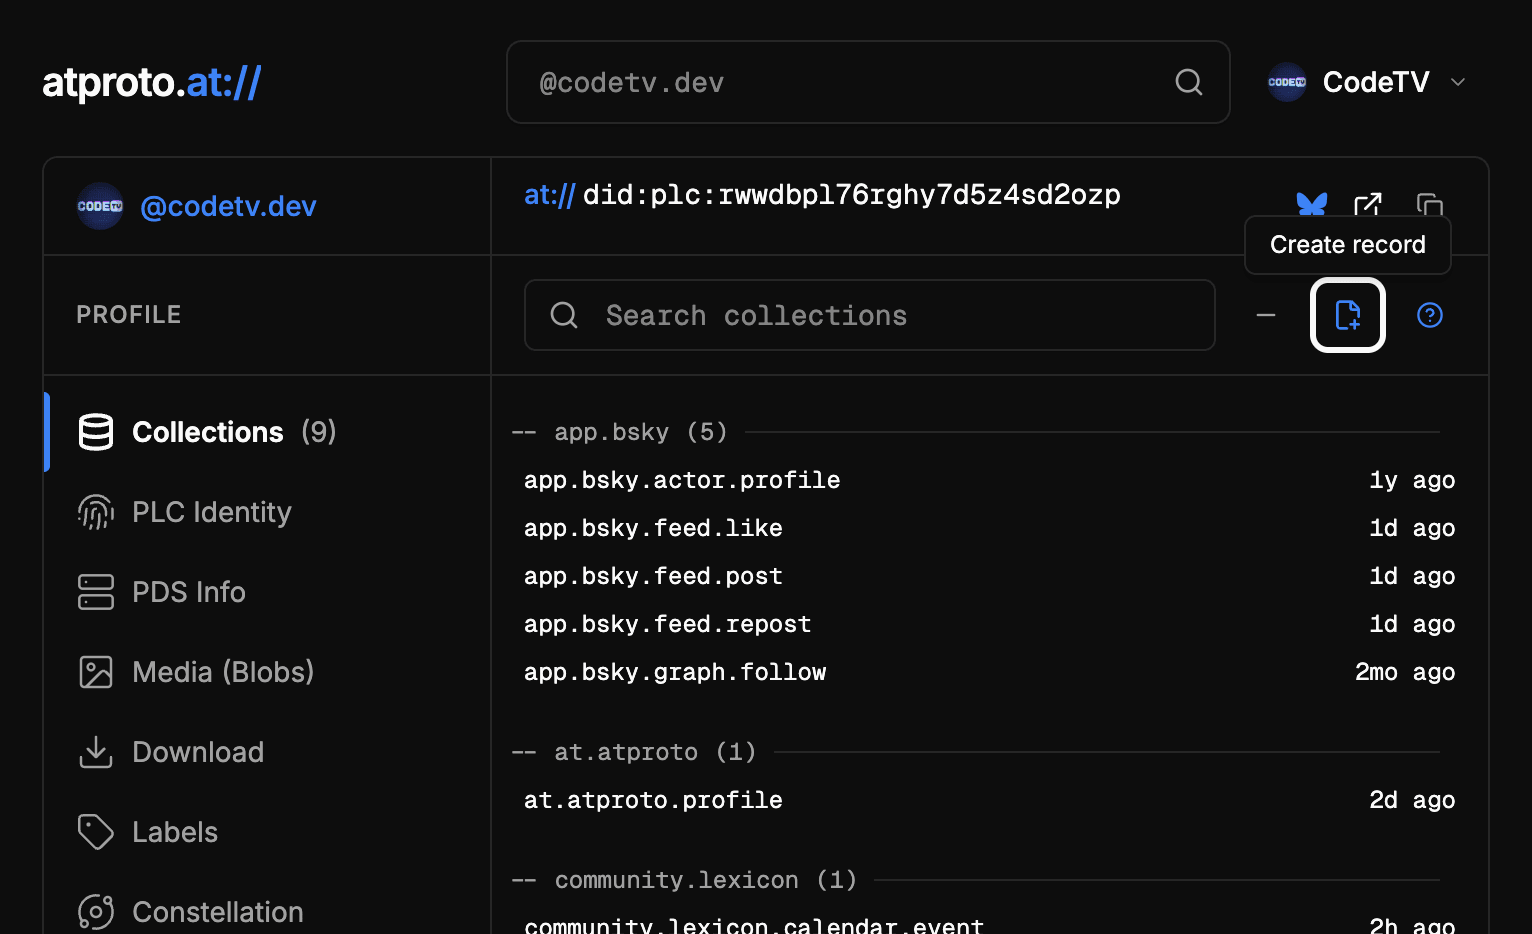The height and width of the screenshot is (934, 1532).
Task: Open in Bluesky via butterfly icon
Action: [1312, 205]
